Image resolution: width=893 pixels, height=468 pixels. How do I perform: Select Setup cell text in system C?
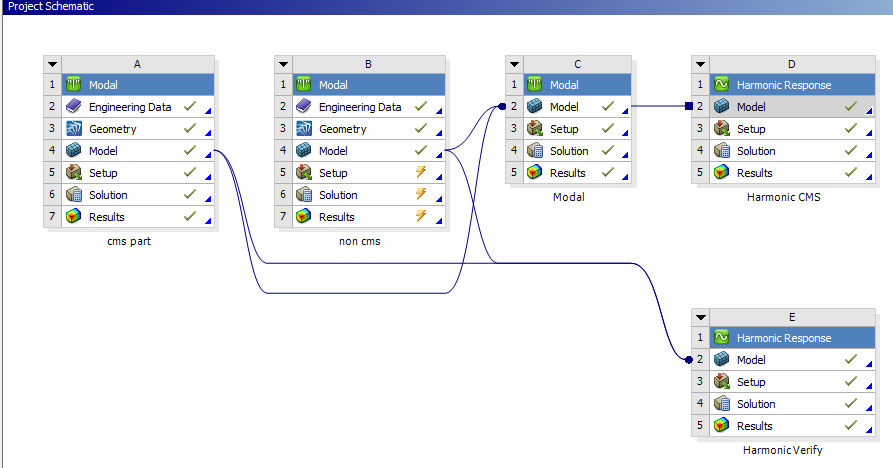pos(564,129)
